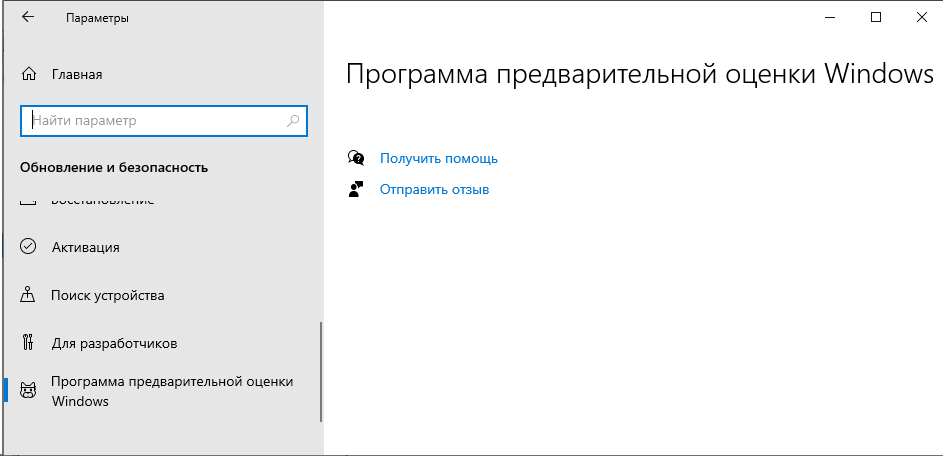Image resolution: width=943 pixels, height=456 pixels.
Task: Click the magnifier icon in search box
Action: click(x=293, y=121)
